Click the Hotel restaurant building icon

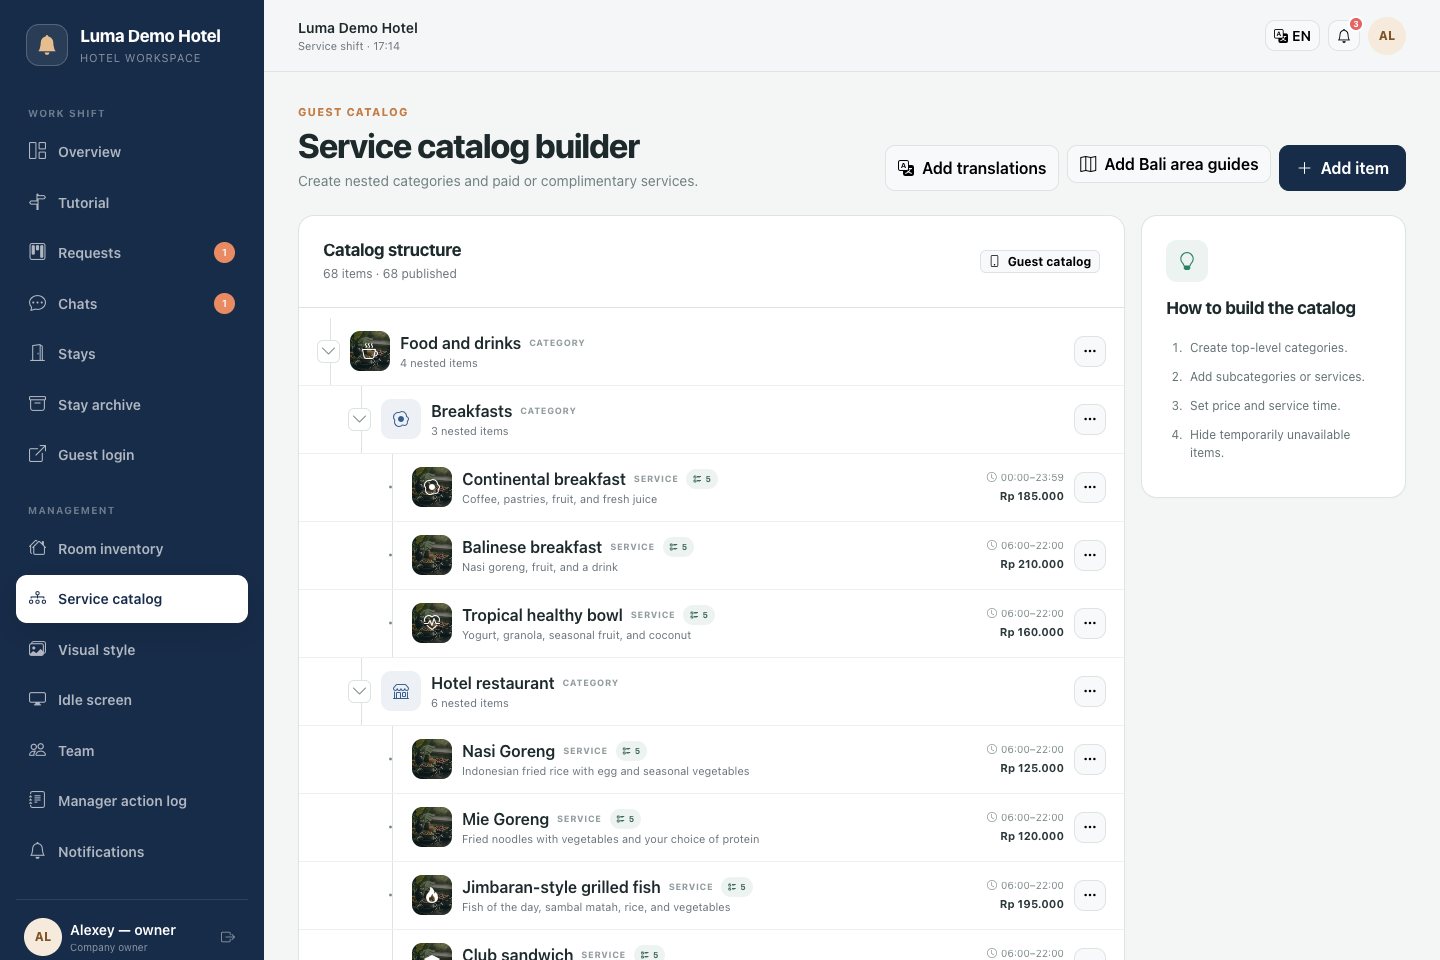tap(401, 691)
